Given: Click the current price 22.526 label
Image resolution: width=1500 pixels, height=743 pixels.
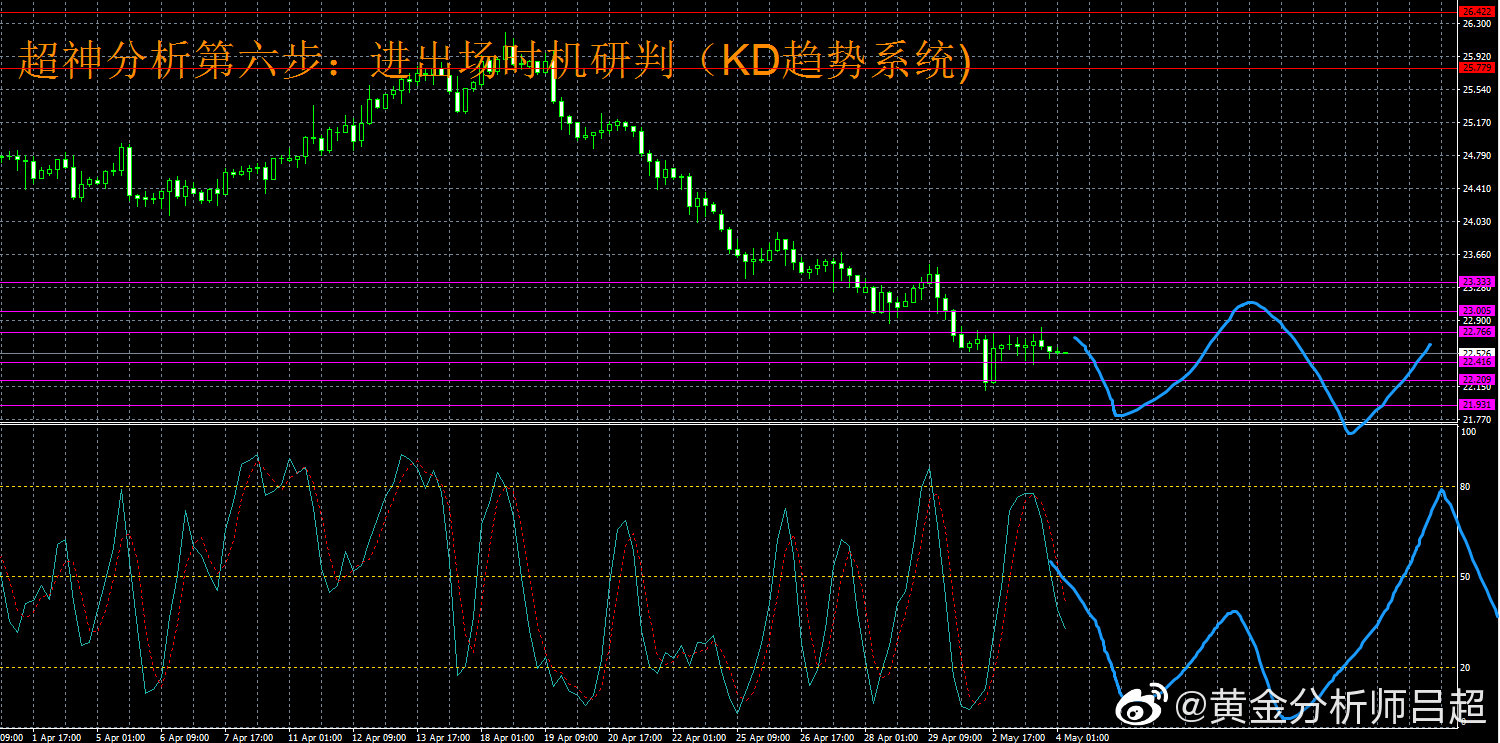Looking at the screenshot, I should click(1477, 353).
